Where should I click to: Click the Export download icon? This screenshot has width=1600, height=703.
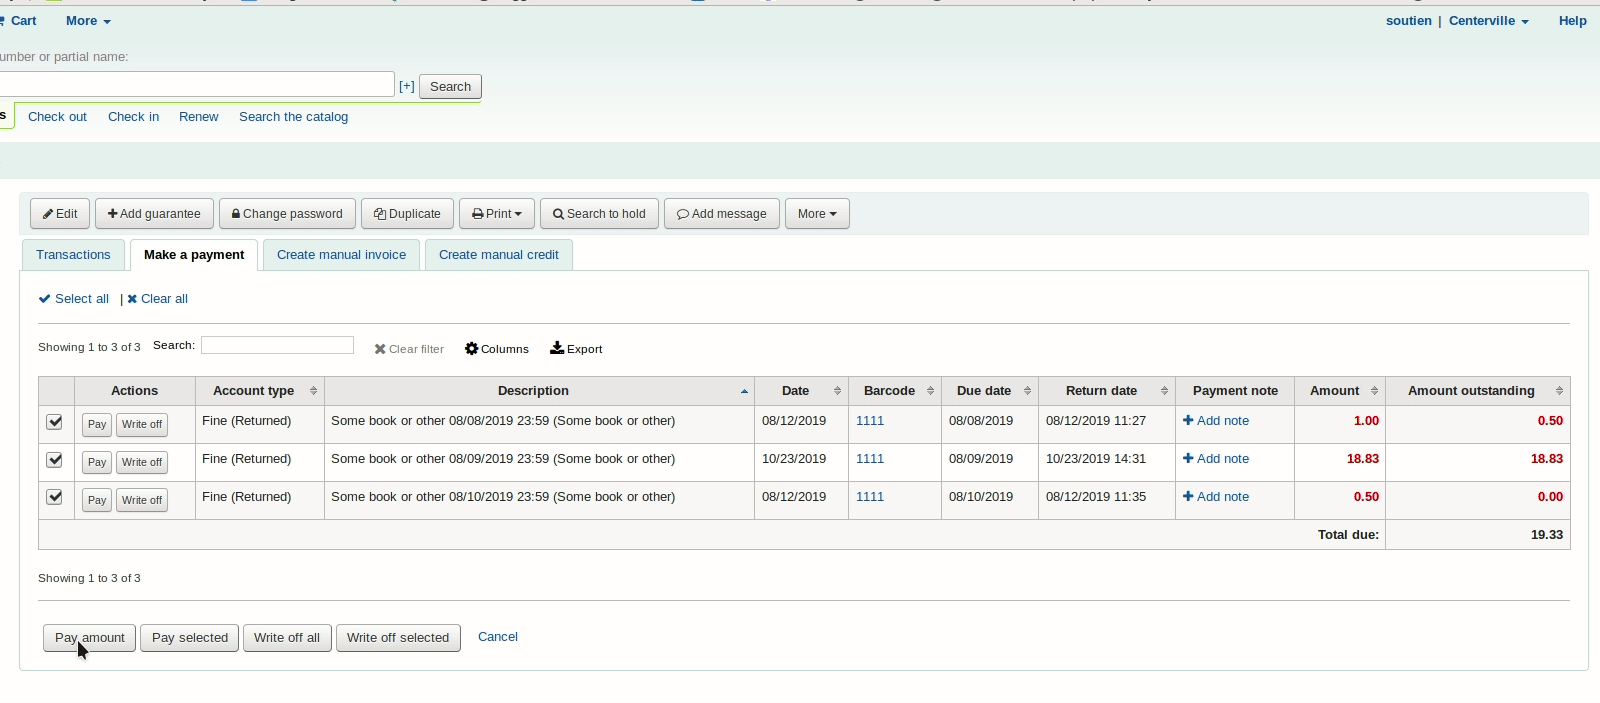pyautogui.click(x=576, y=349)
